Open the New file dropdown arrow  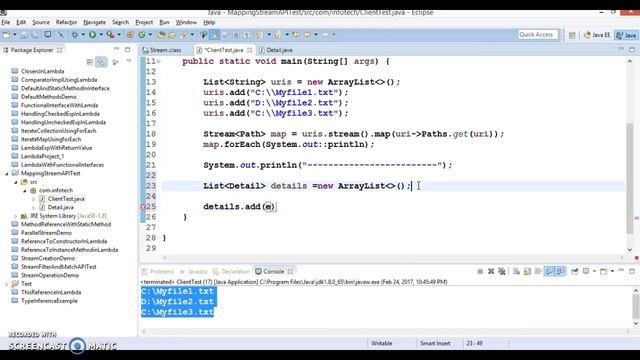tap(15, 35)
